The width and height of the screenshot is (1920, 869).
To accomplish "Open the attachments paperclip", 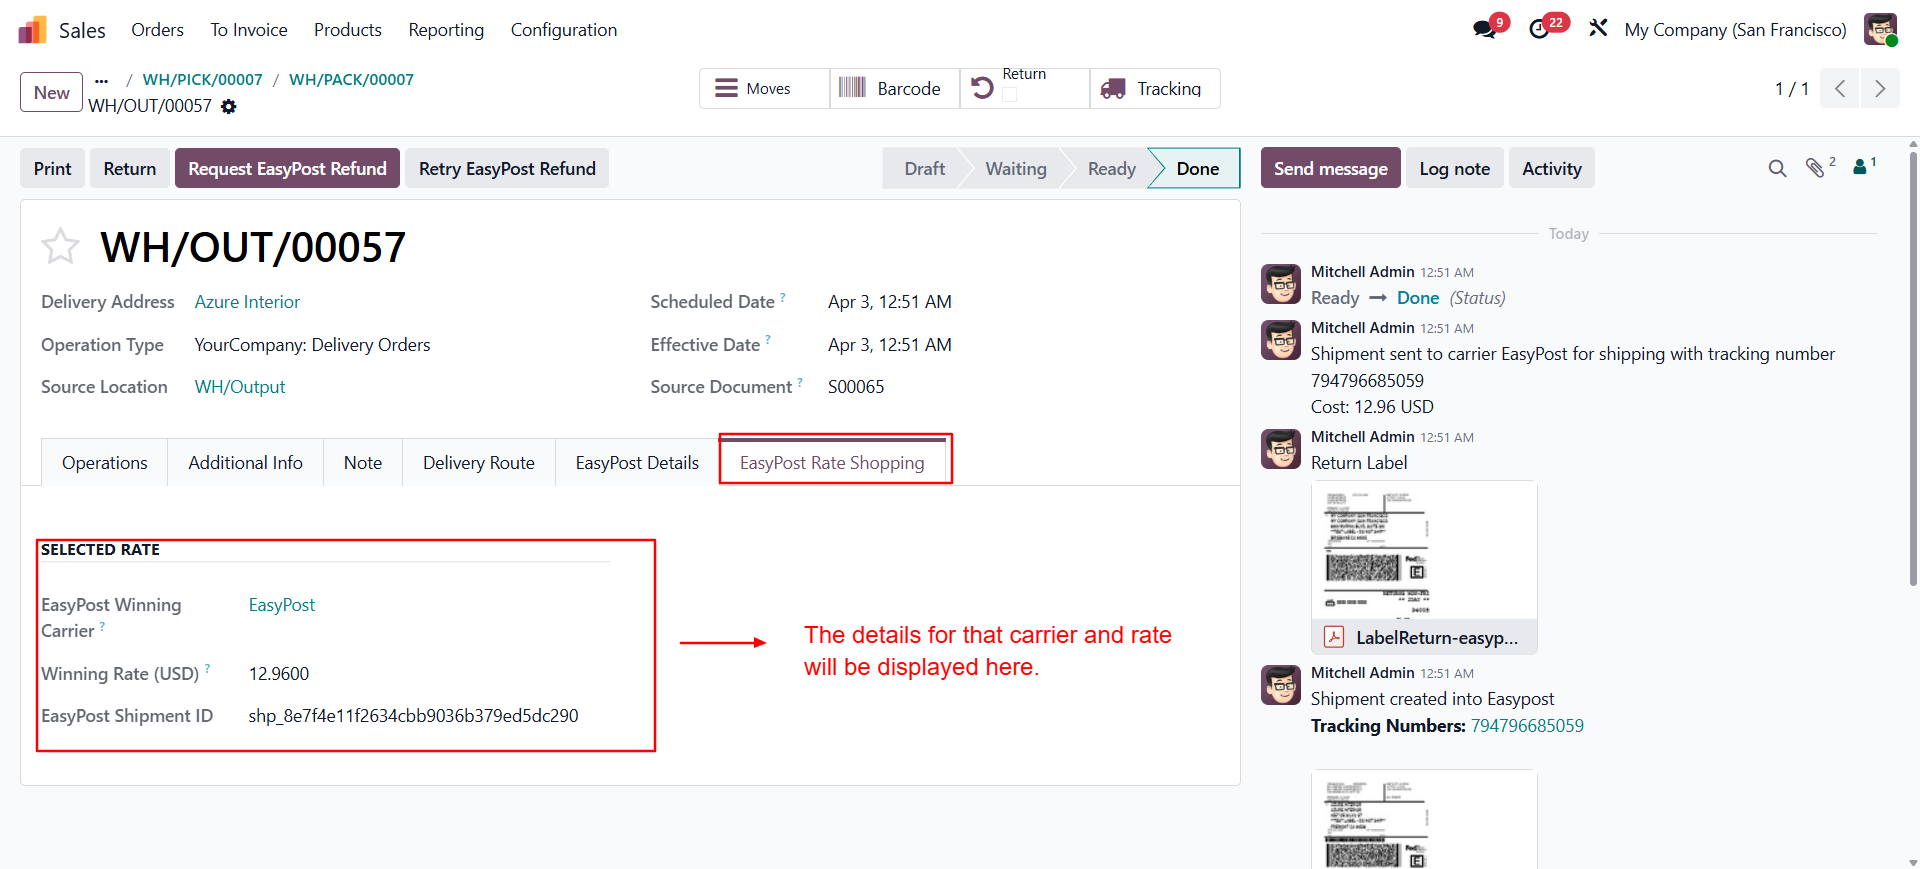I will tap(1815, 168).
